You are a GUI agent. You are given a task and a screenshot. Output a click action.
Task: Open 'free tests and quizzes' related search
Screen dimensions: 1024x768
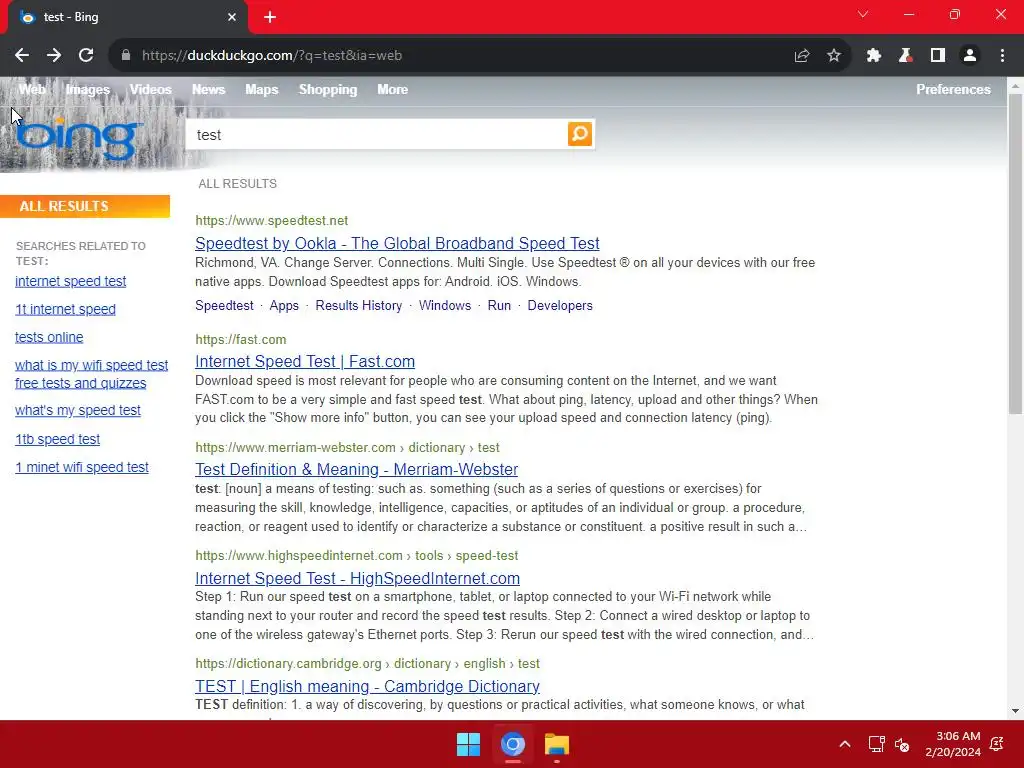(x=80, y=383)
